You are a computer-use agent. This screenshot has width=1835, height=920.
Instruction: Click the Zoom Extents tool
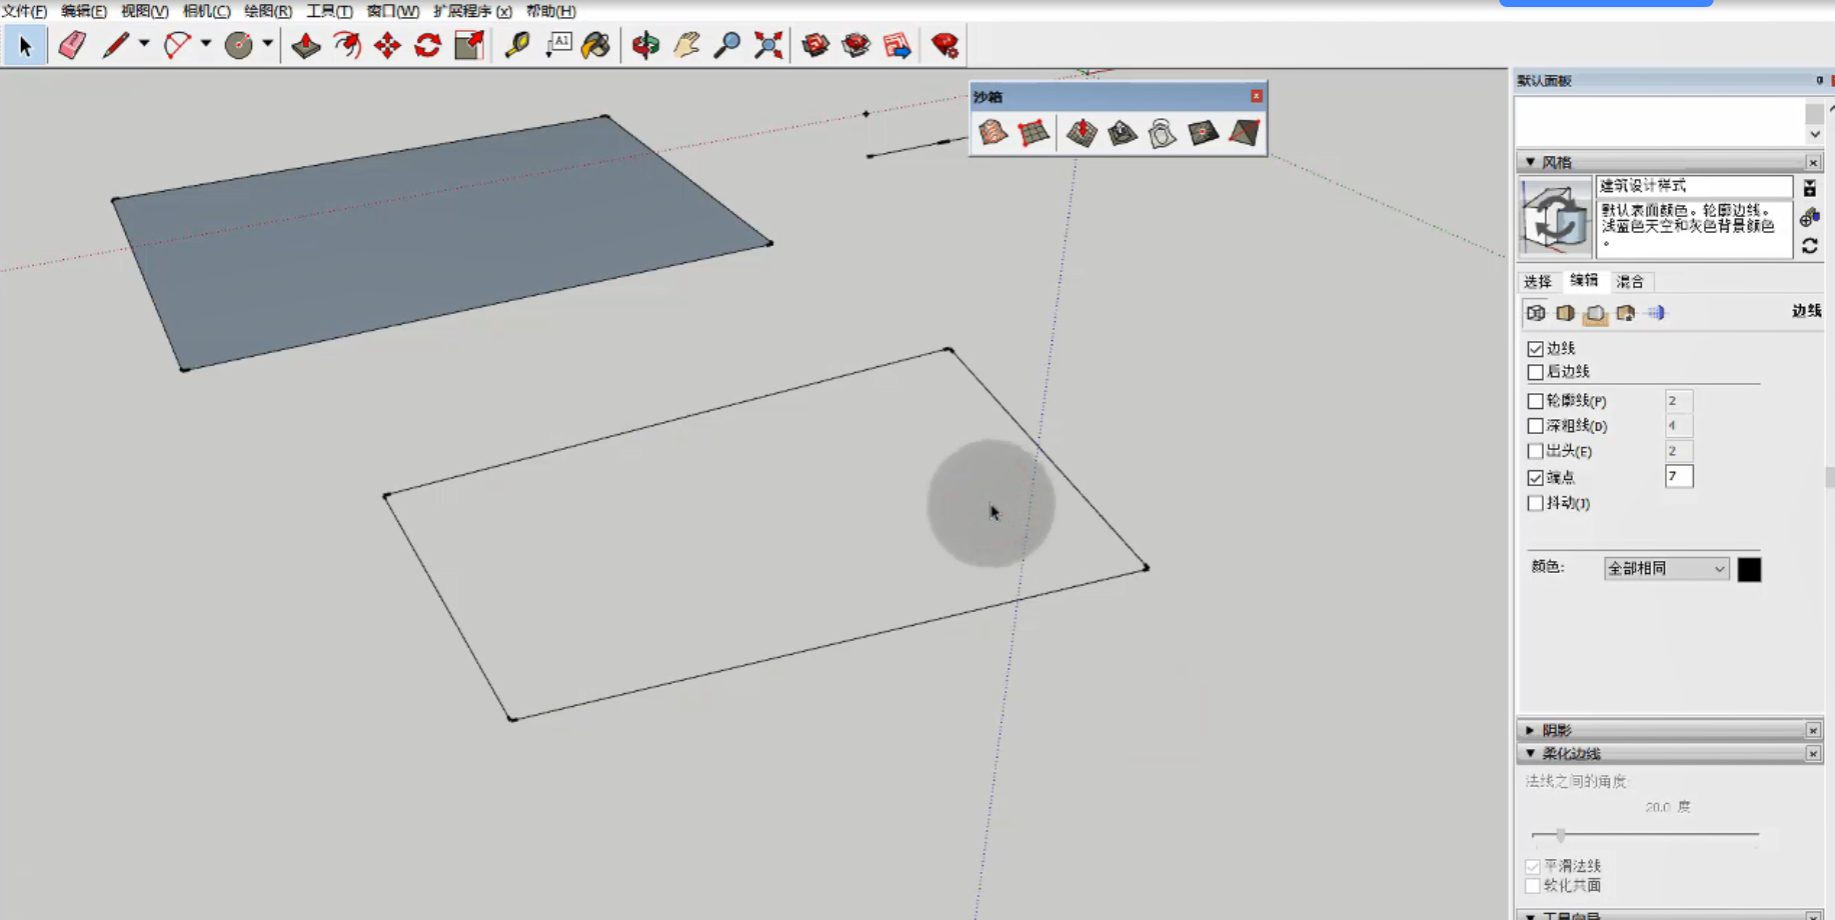pos(768,45)
